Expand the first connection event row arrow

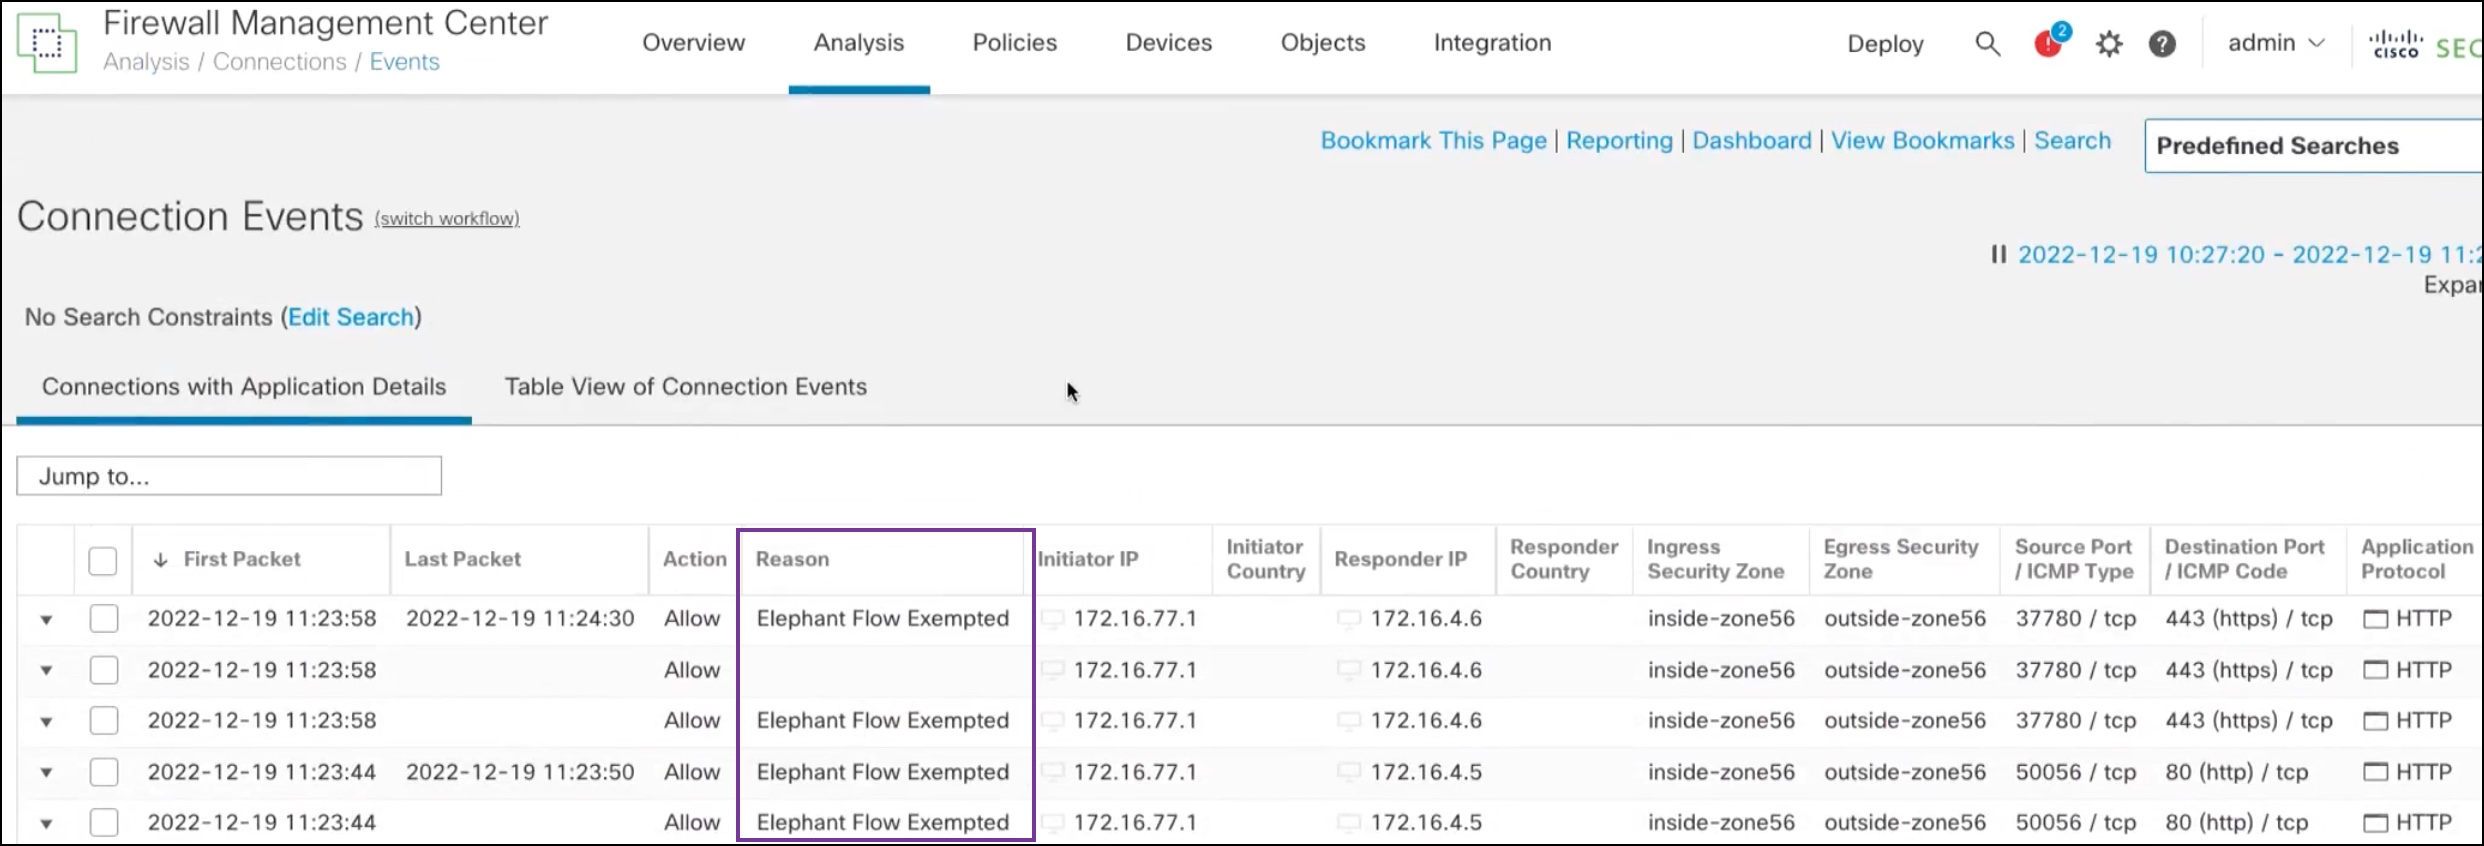click(x=46, y=620)
